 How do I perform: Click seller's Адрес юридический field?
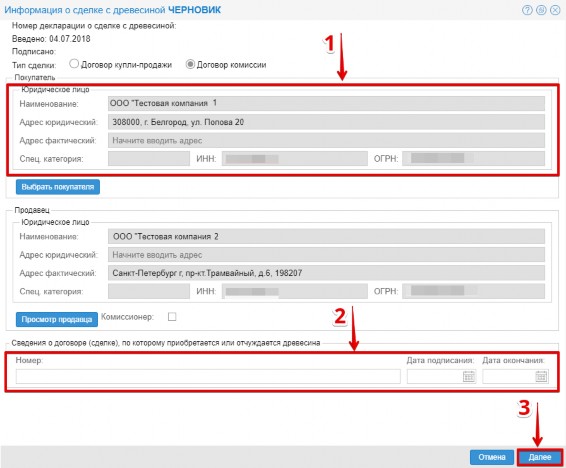click(326, 255)
